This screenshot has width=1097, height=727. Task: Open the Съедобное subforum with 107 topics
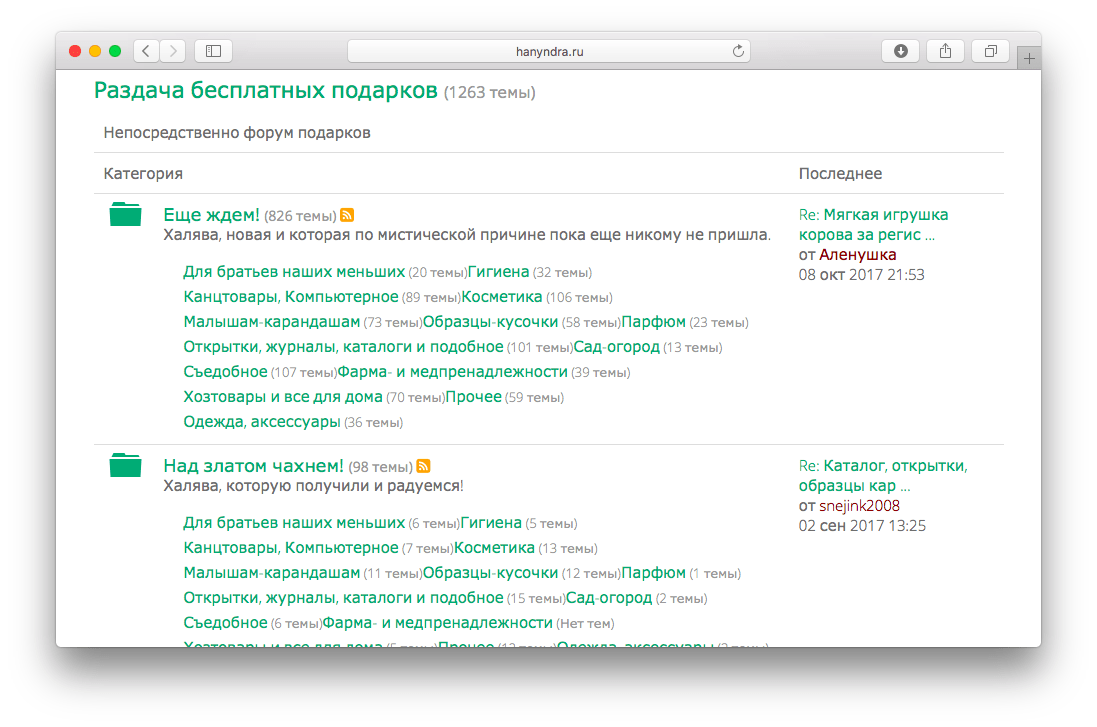225,372
